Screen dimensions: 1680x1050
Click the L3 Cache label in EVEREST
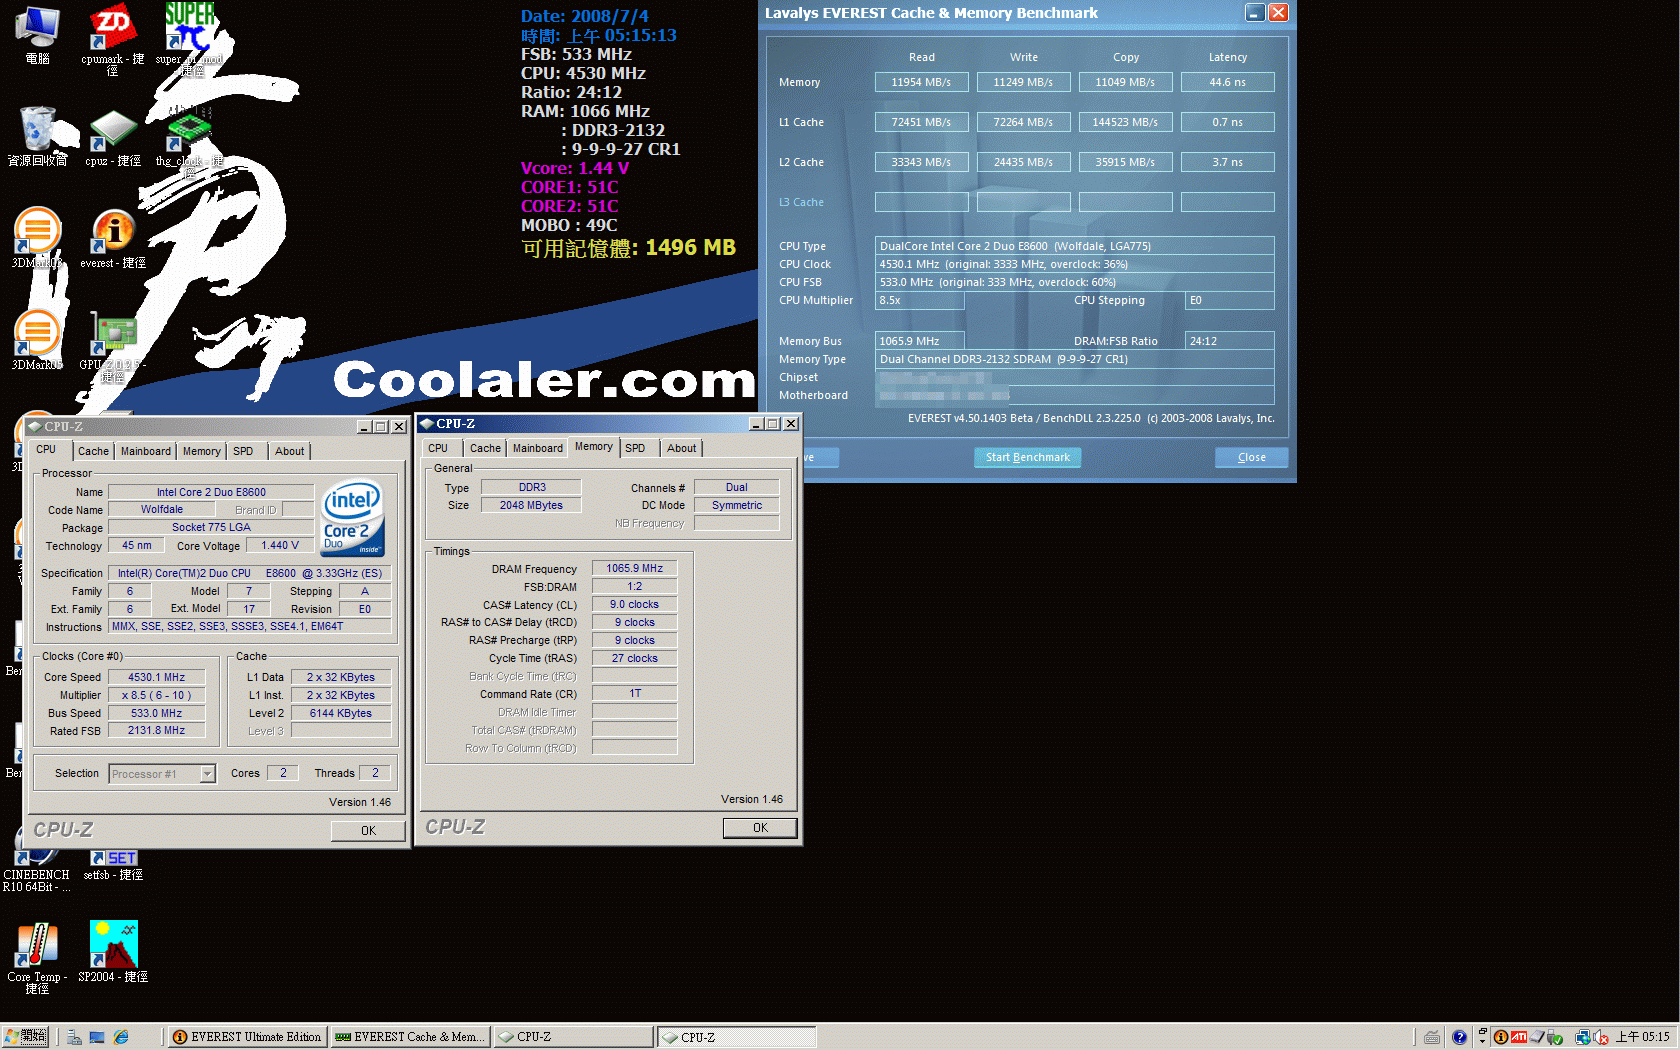click(x=801, y=202)
